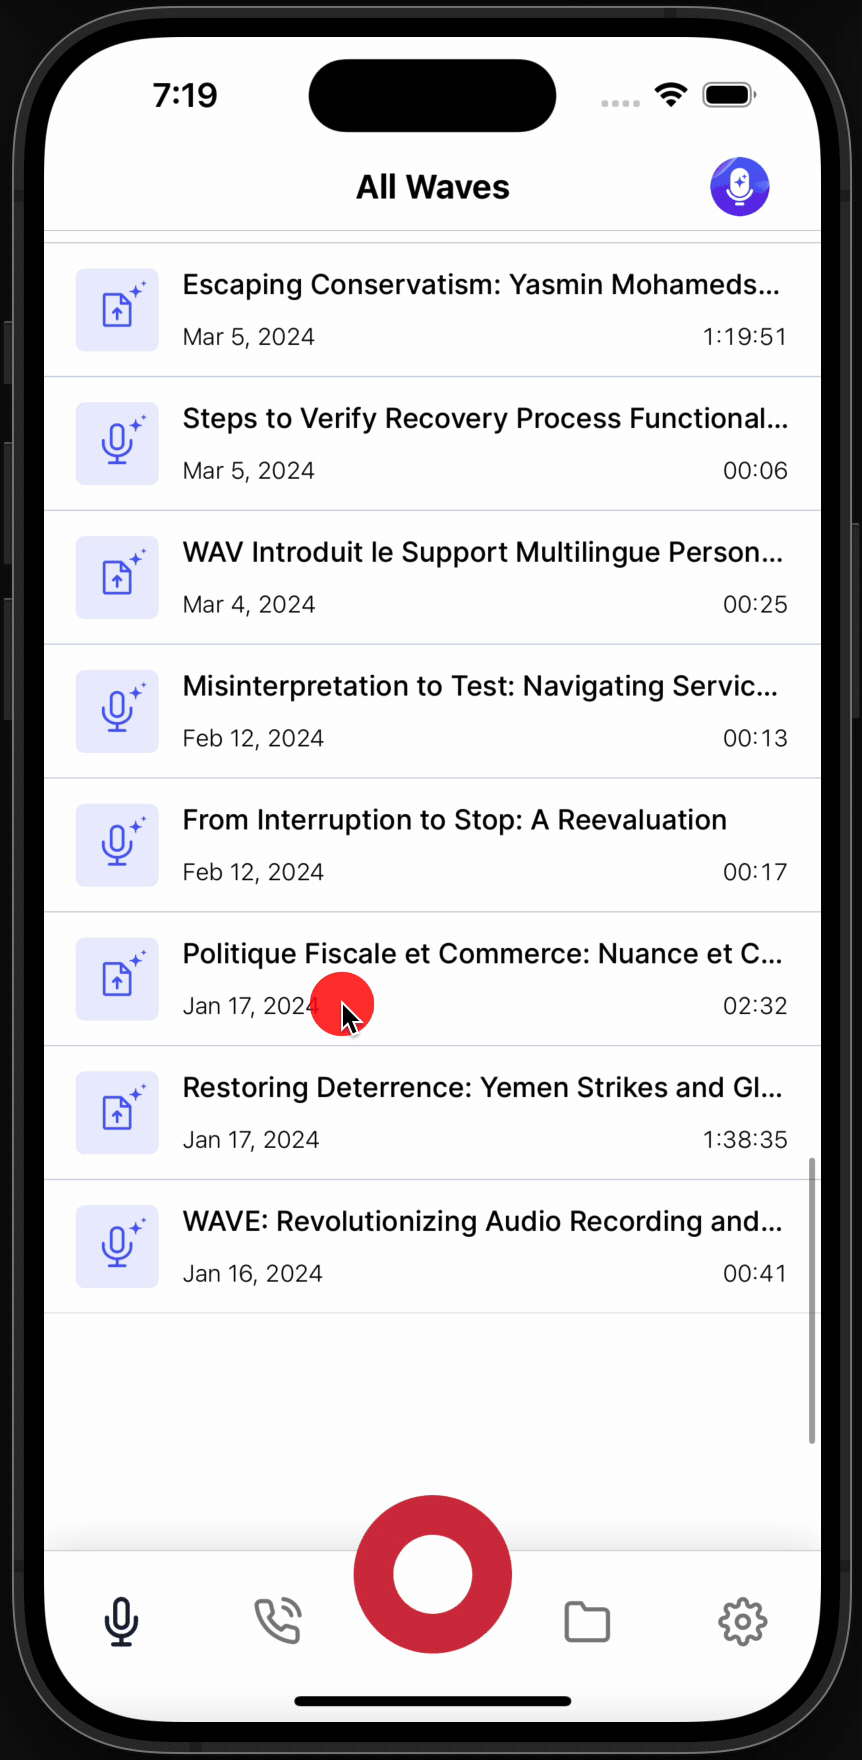862x1760 pixels.
Task: Open the Escaping Conservatism recording title
Action: pyautogui.click(x=481, y=285)
